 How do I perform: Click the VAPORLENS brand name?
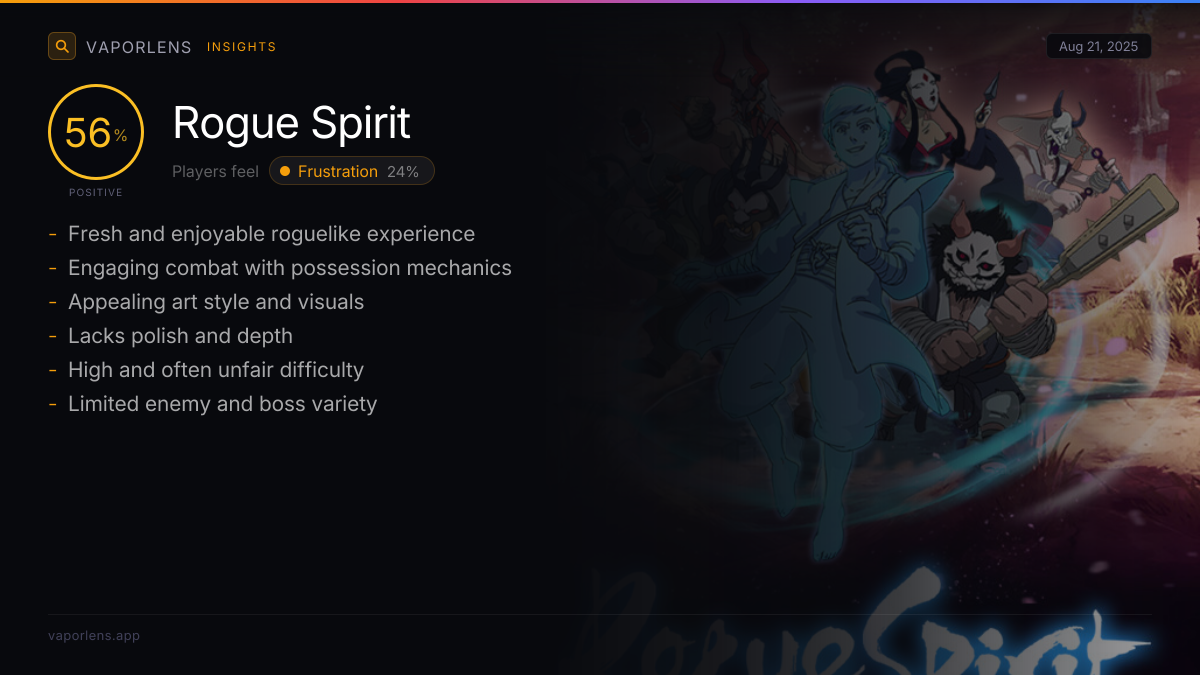[139, 47]
